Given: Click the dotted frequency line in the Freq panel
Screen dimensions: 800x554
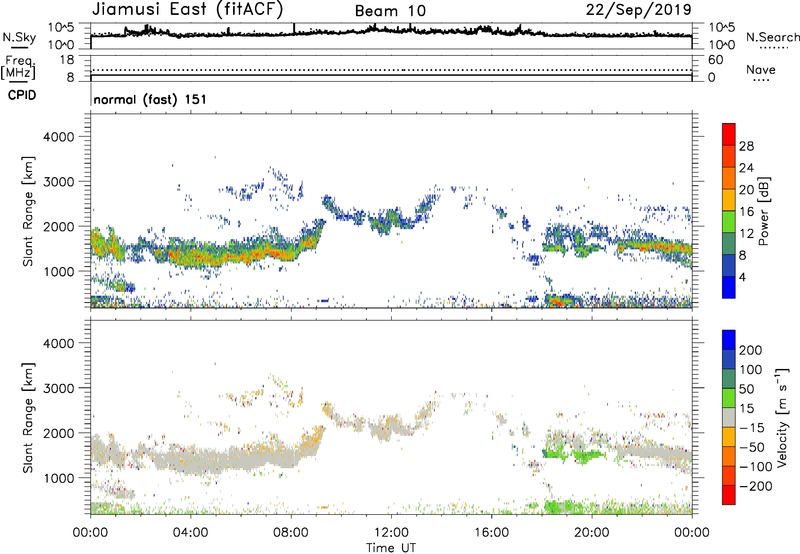Looking at the screenshot, I should click(391, 70).
